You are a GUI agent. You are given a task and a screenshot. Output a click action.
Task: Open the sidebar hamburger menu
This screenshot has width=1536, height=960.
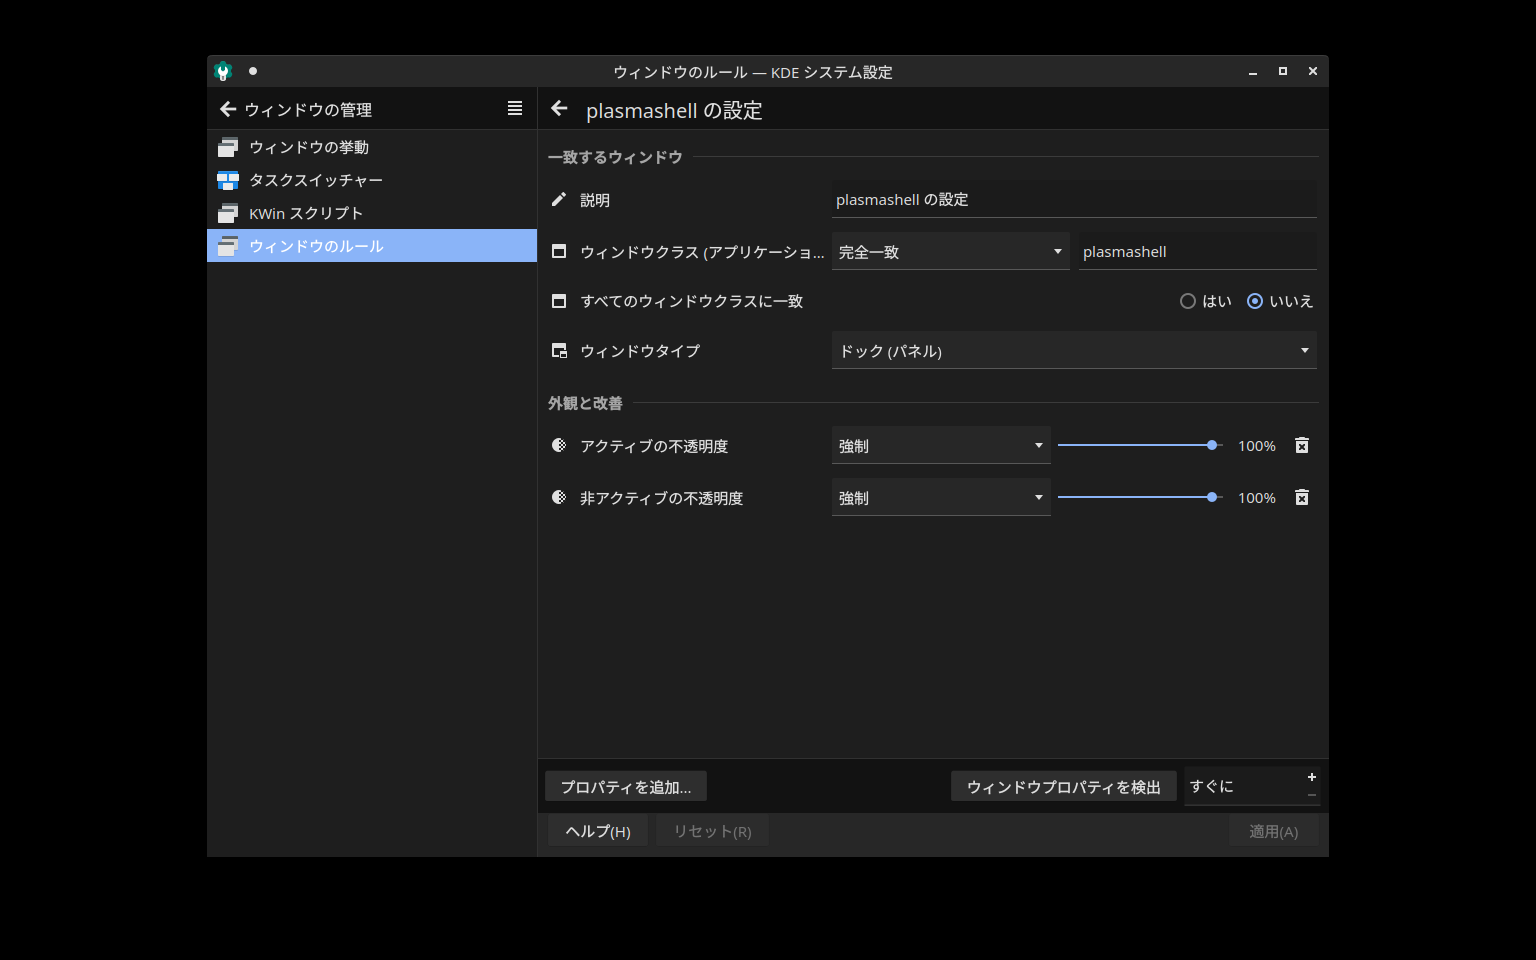tap(515, 108)
